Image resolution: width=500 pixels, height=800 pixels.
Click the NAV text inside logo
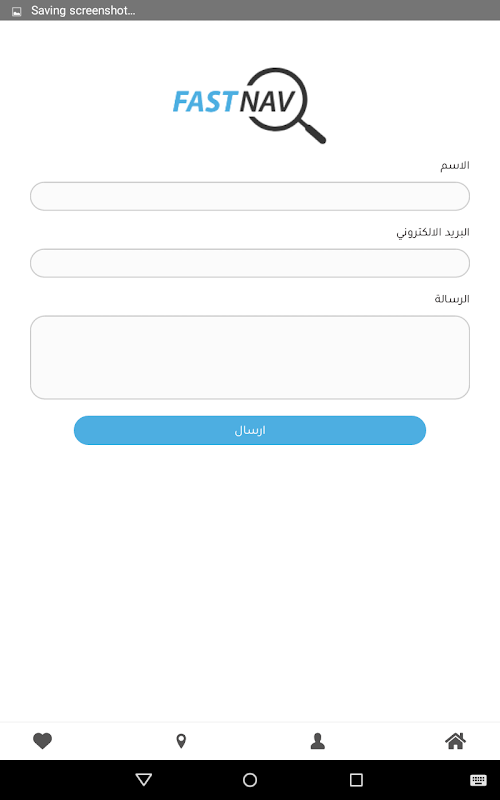tap(267, 102)
